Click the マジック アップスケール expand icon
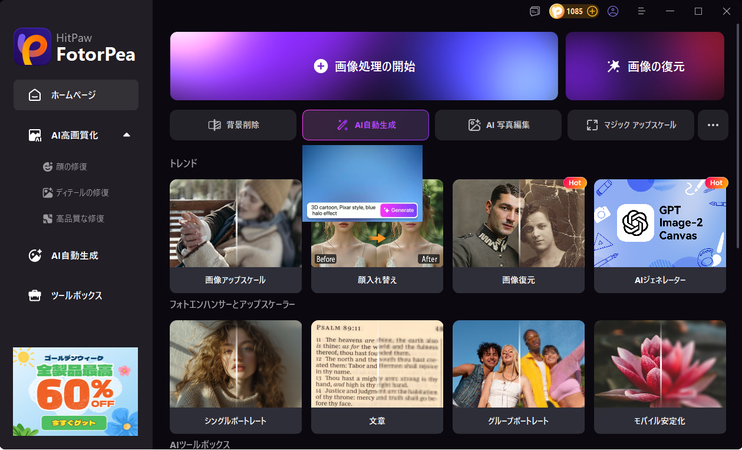 click(x=592, y=125)
